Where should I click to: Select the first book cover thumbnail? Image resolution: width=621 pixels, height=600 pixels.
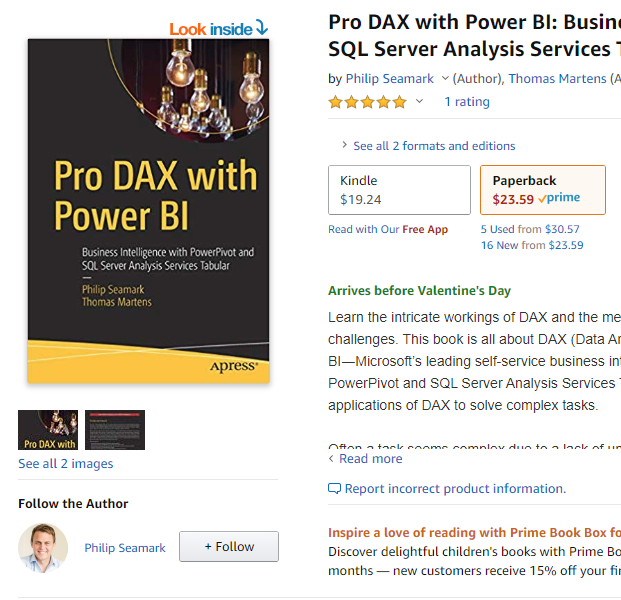(x=48, y=430)
